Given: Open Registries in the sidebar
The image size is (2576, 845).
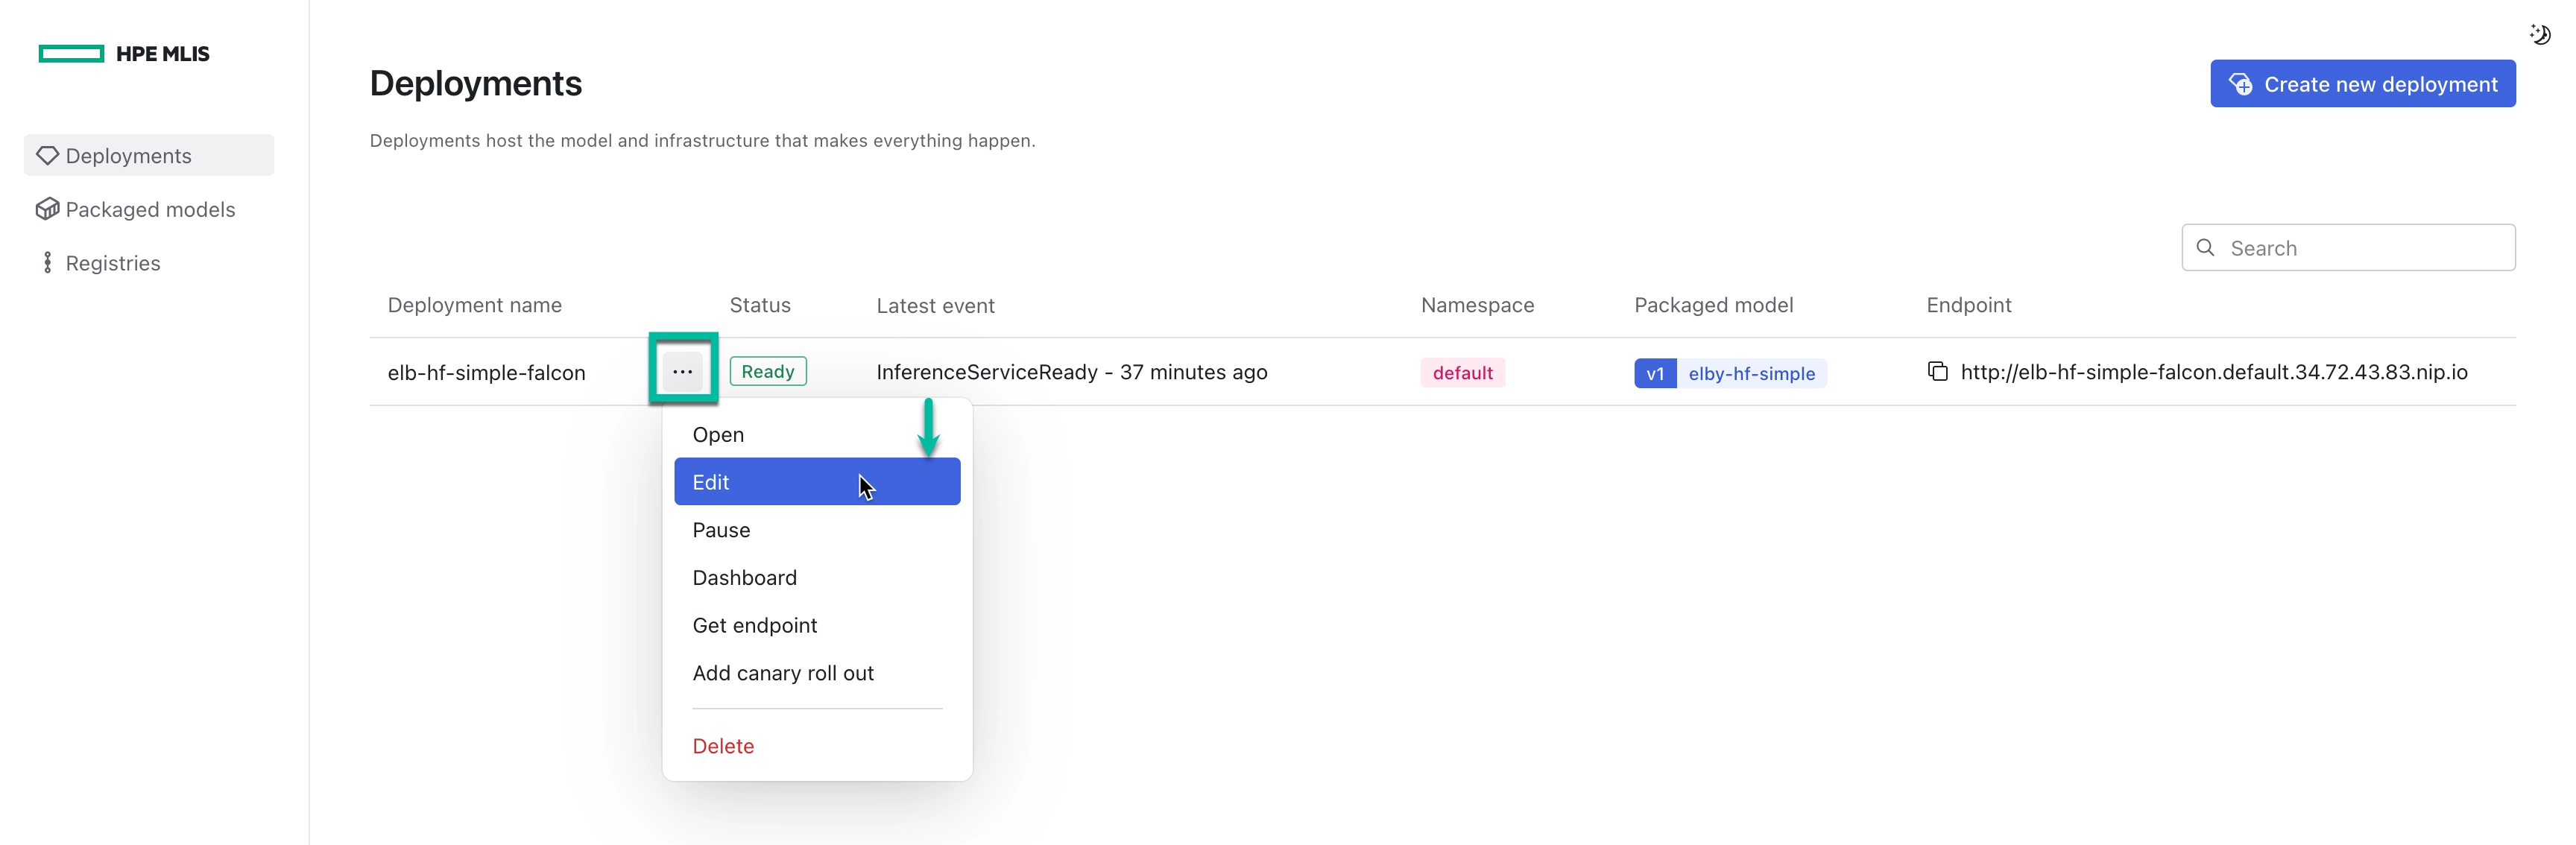Looking at the screenshot, I should (149, 263).
